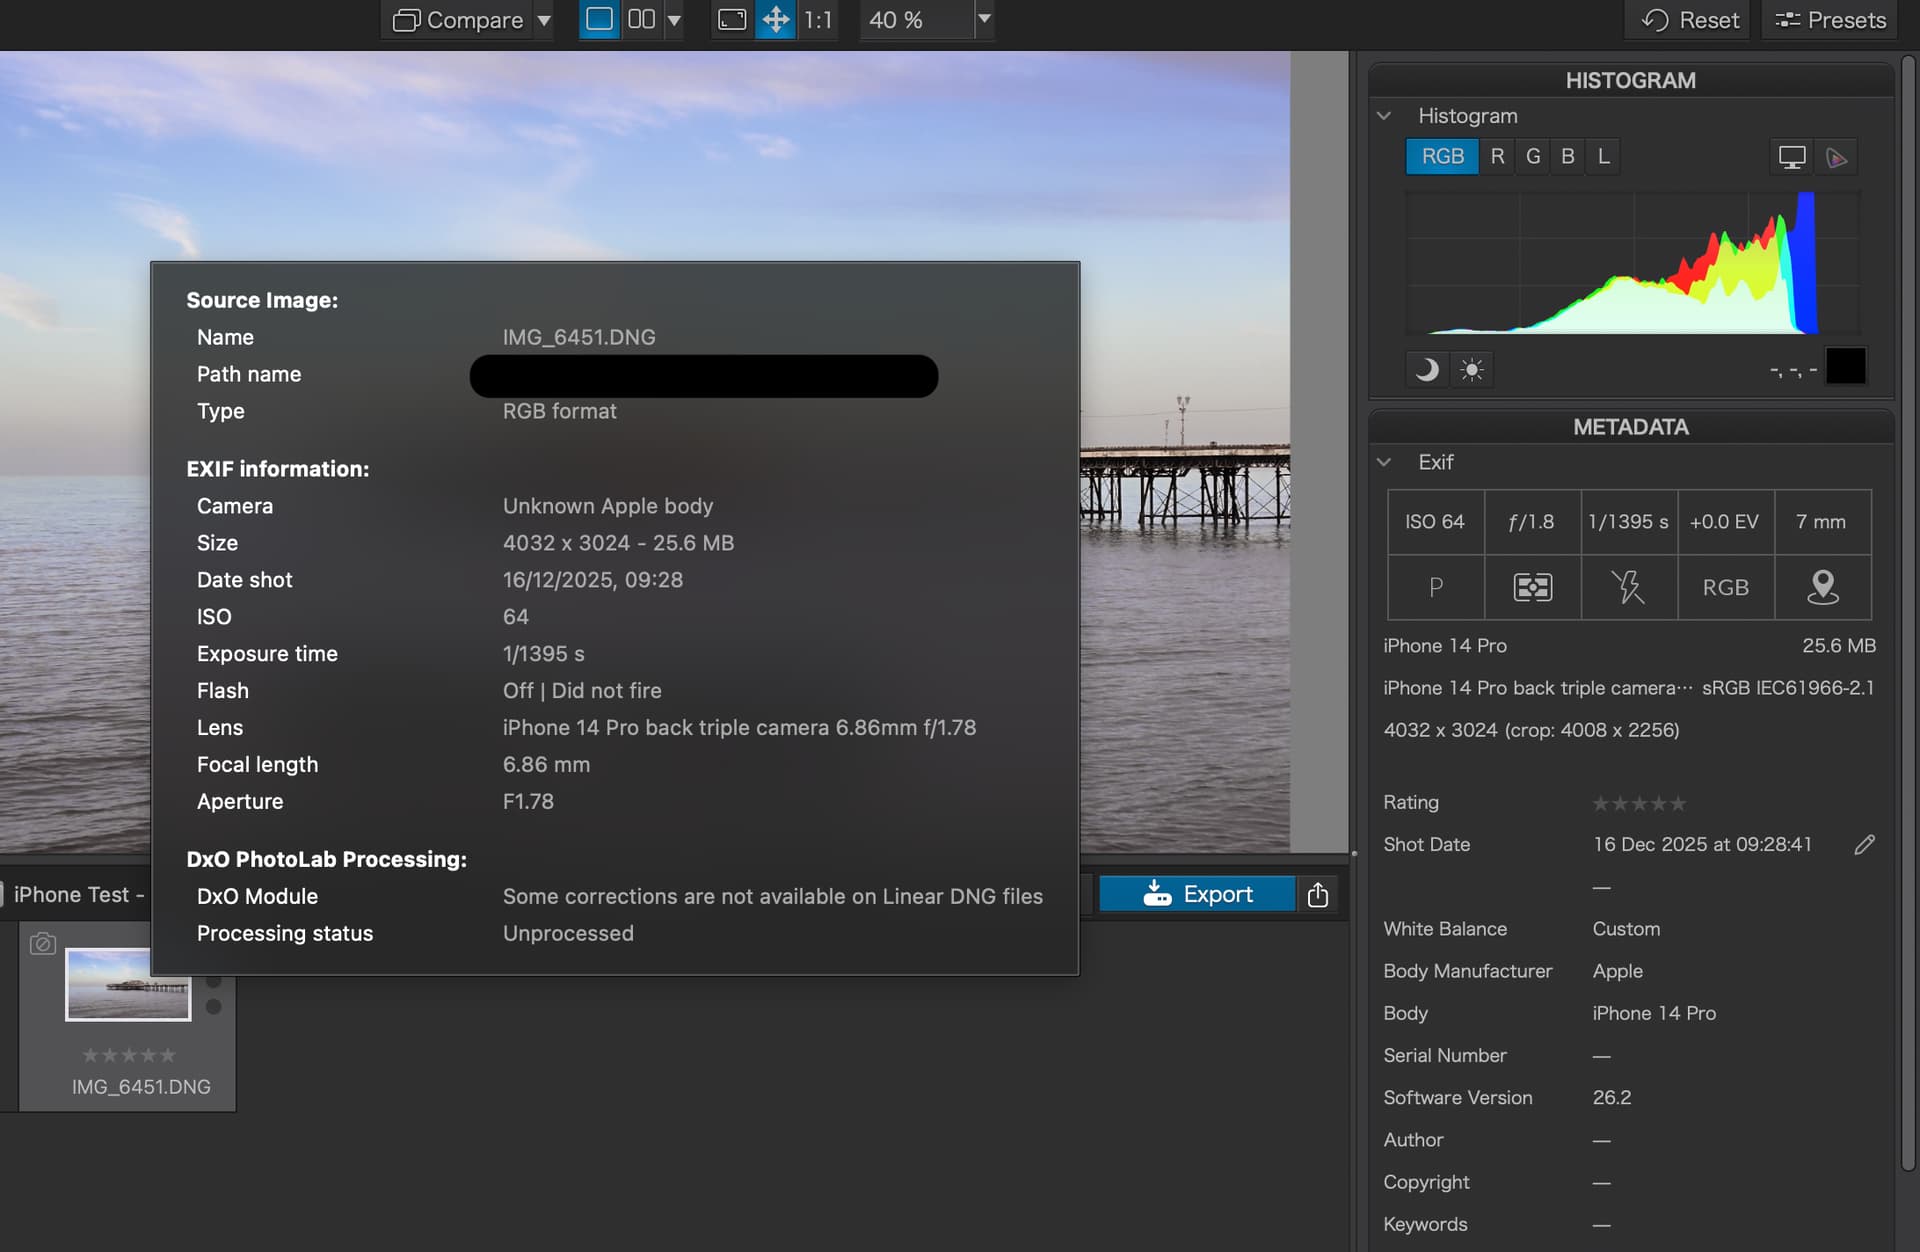This screenshot has height=1252, width=1920.
Task: Click fit-to-screen zoom icon
Action: (732, 19)
